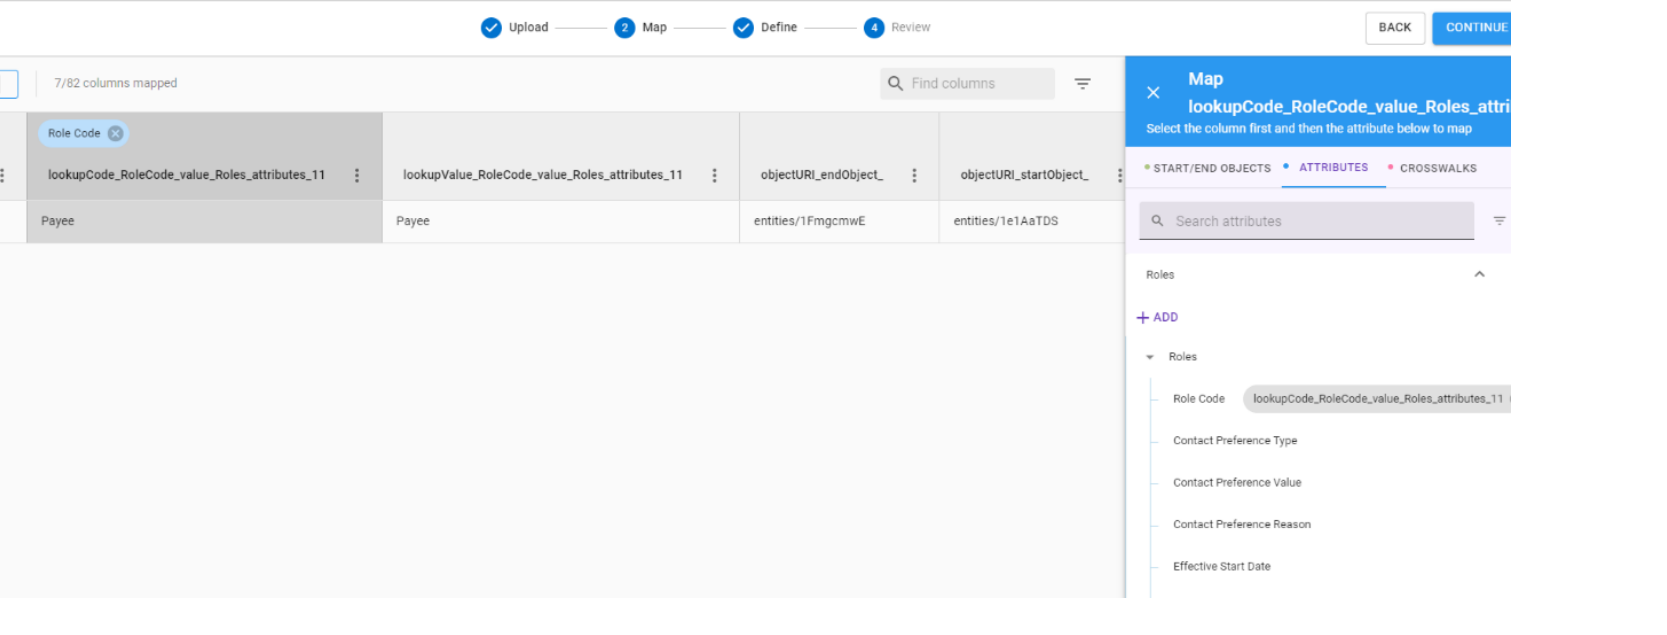Select the Effective Start Date attribute
Image resolution: width=1667 pixels, height=635 pixels.
click(x=1221, y=567)
